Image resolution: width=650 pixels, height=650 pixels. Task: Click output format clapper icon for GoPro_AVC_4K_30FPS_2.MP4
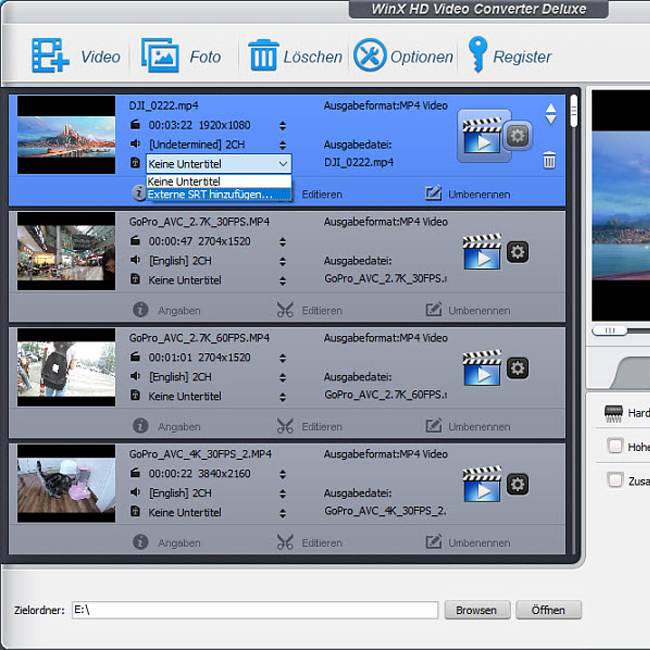point(481,484)
